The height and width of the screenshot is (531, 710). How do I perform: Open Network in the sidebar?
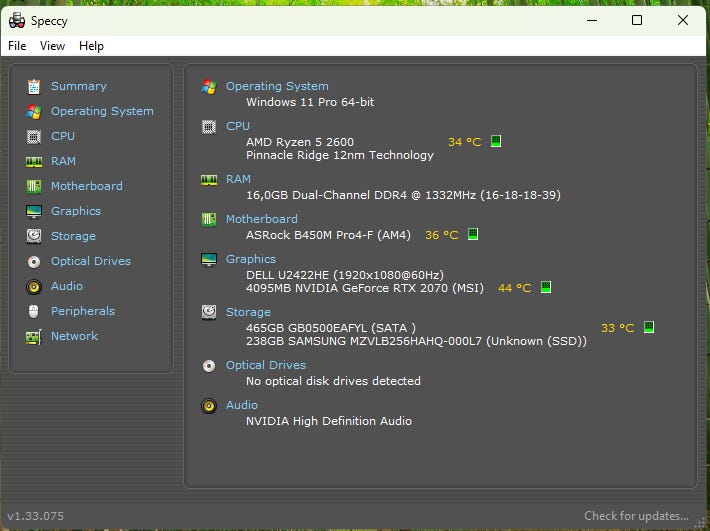coord(74,336)
